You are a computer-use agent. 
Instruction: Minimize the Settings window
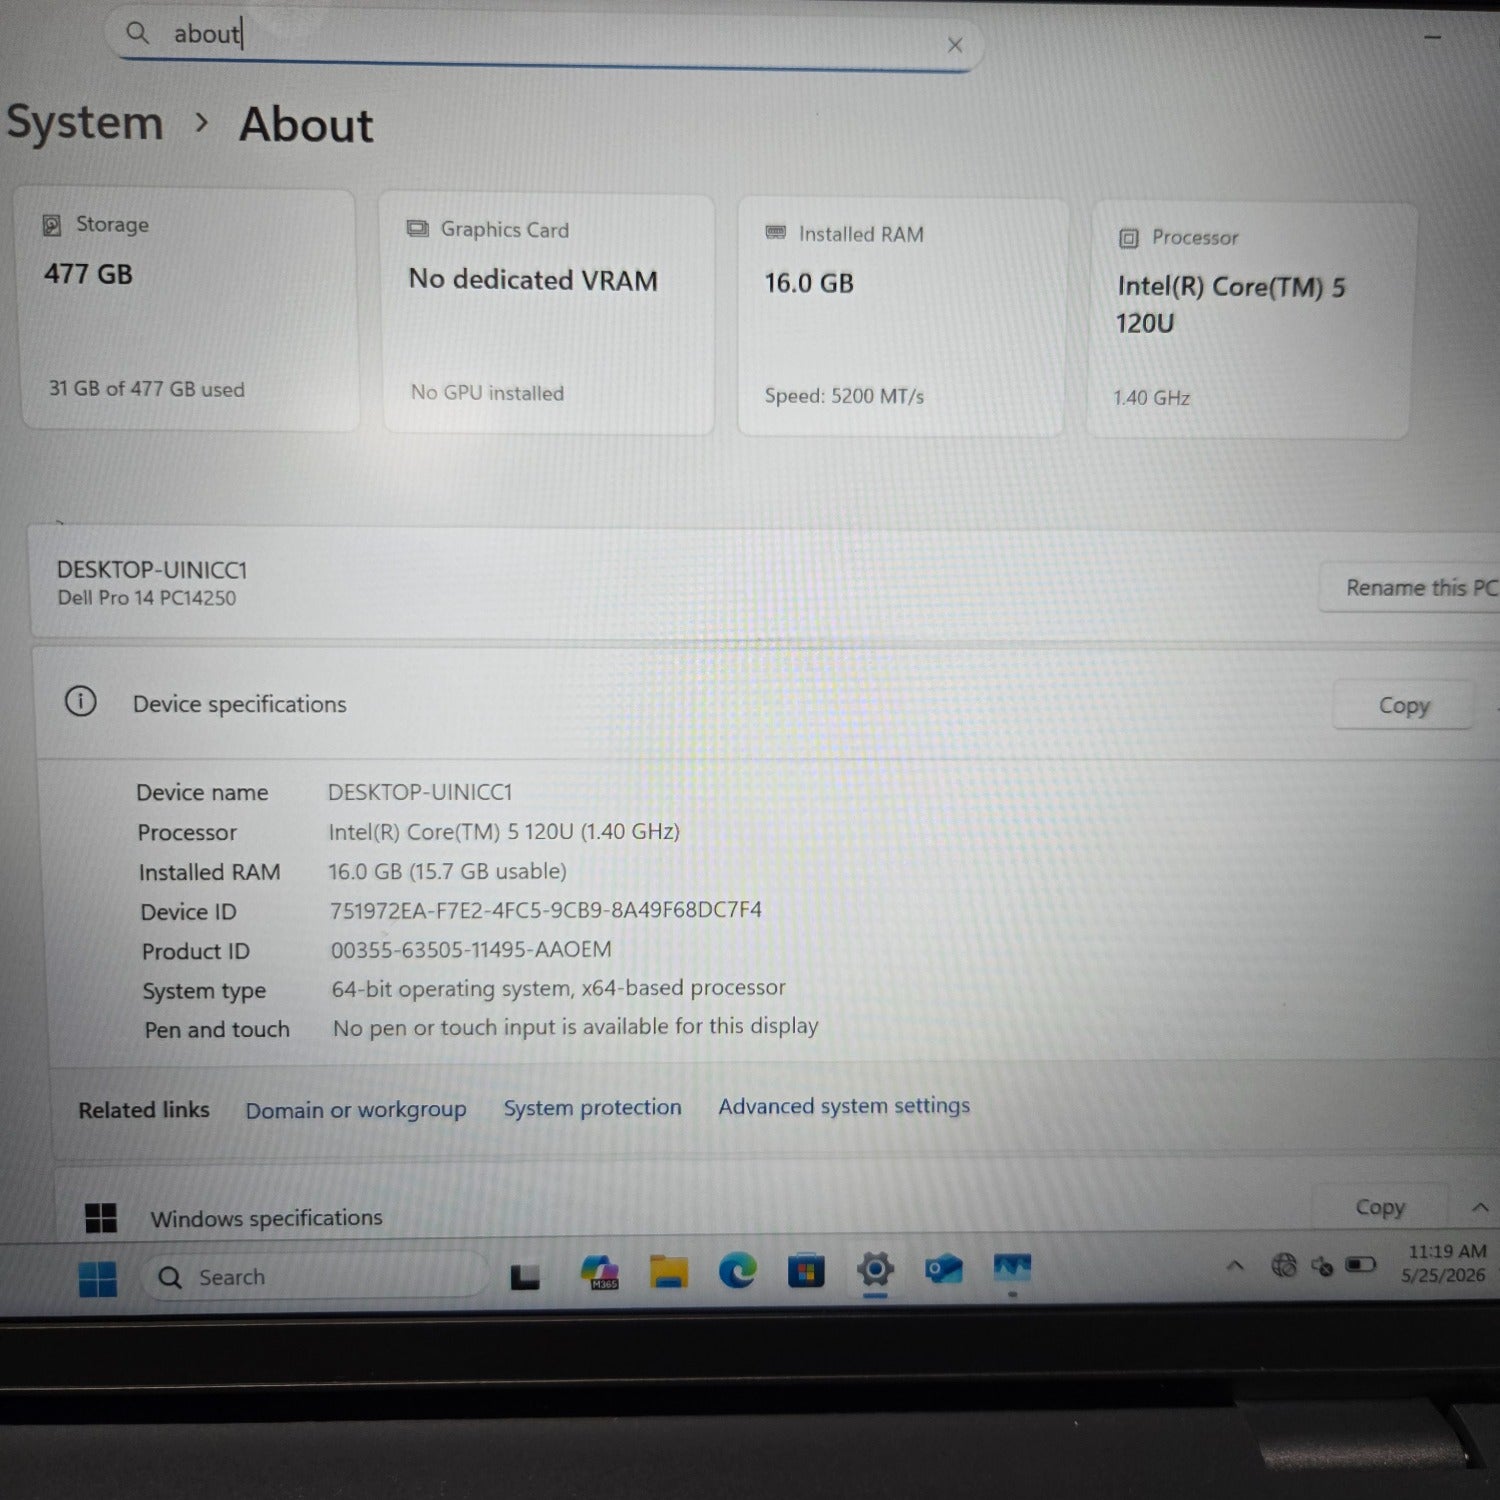[x=1432, y=37]
